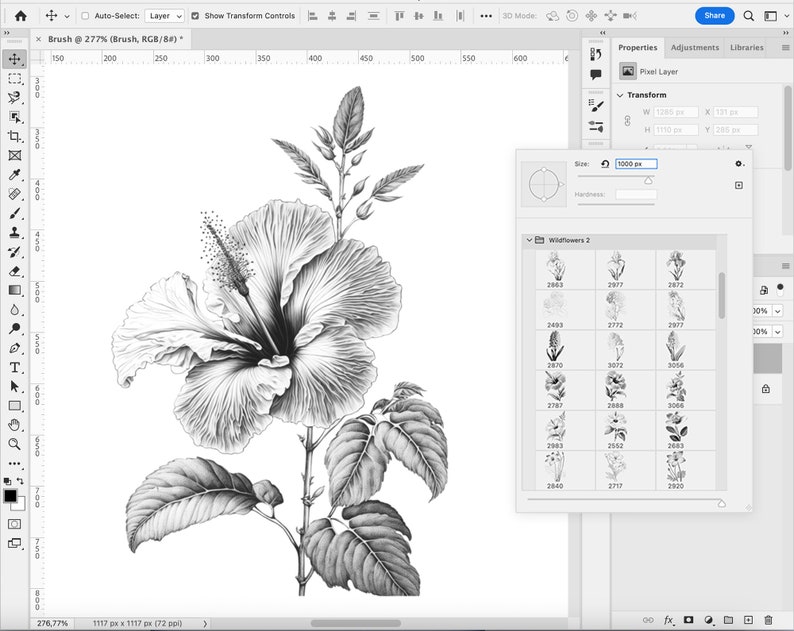Select the Move tool in the toolbar
The width and height of the screenshot is (794, 631).
pos(14,59)
